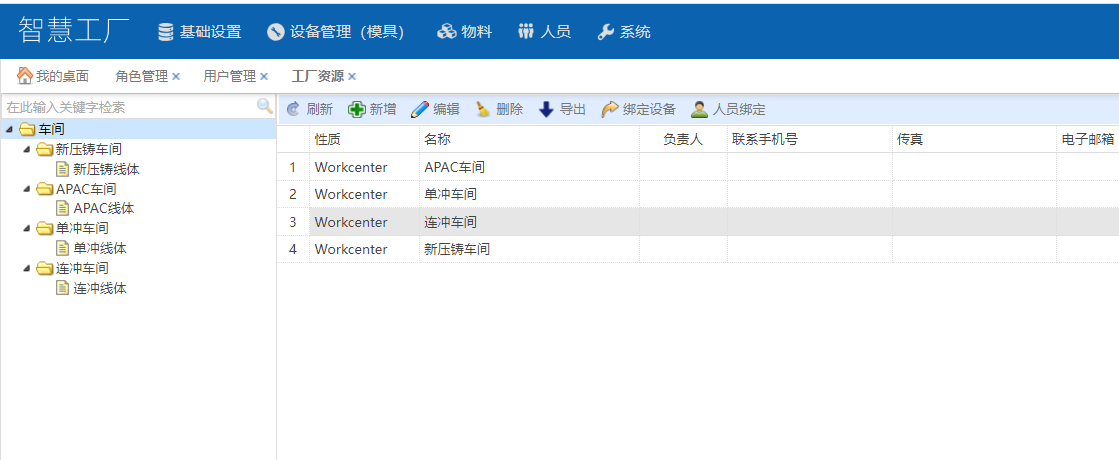The width and height of the screenshot is (1119, 460).
Task: Close the 用户管理 tab
Action: (x=264, y=76)
